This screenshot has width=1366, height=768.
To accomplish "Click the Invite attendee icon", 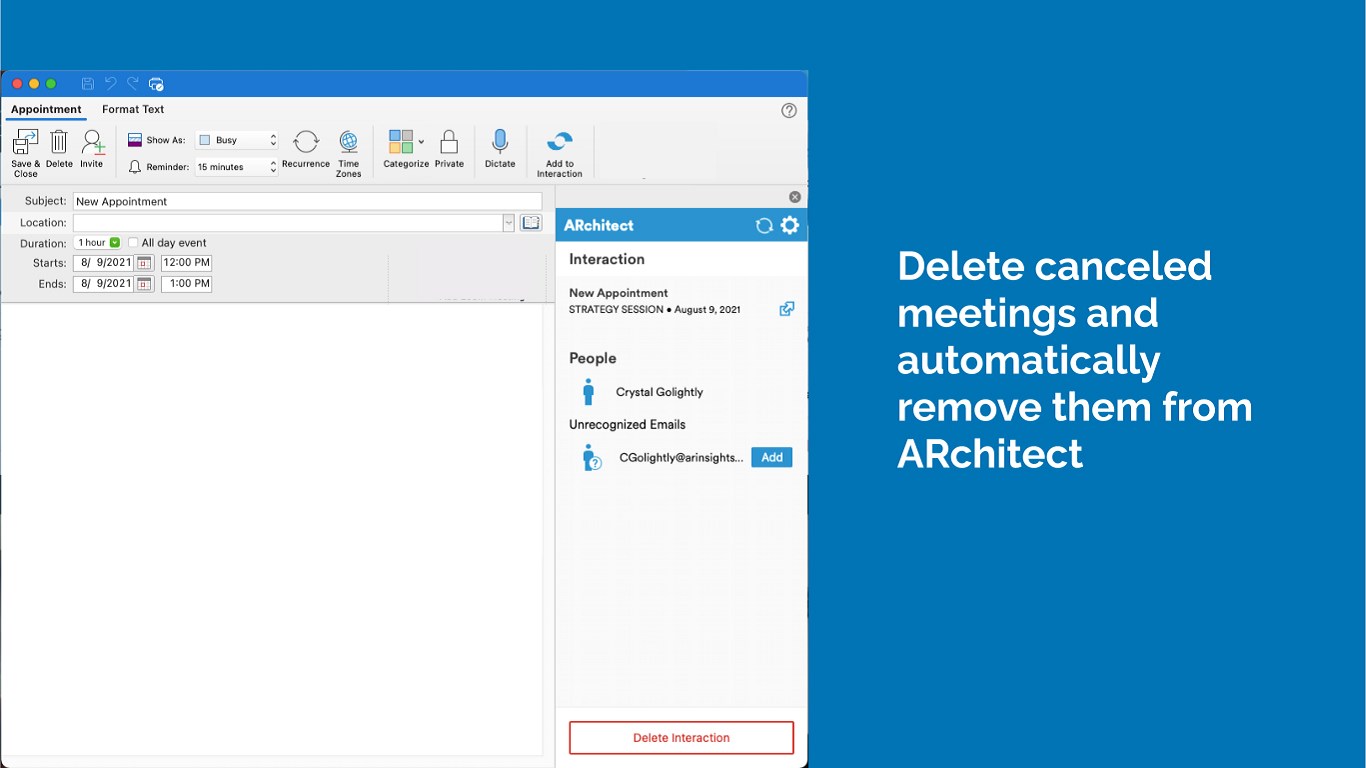I will coord(92,142).
